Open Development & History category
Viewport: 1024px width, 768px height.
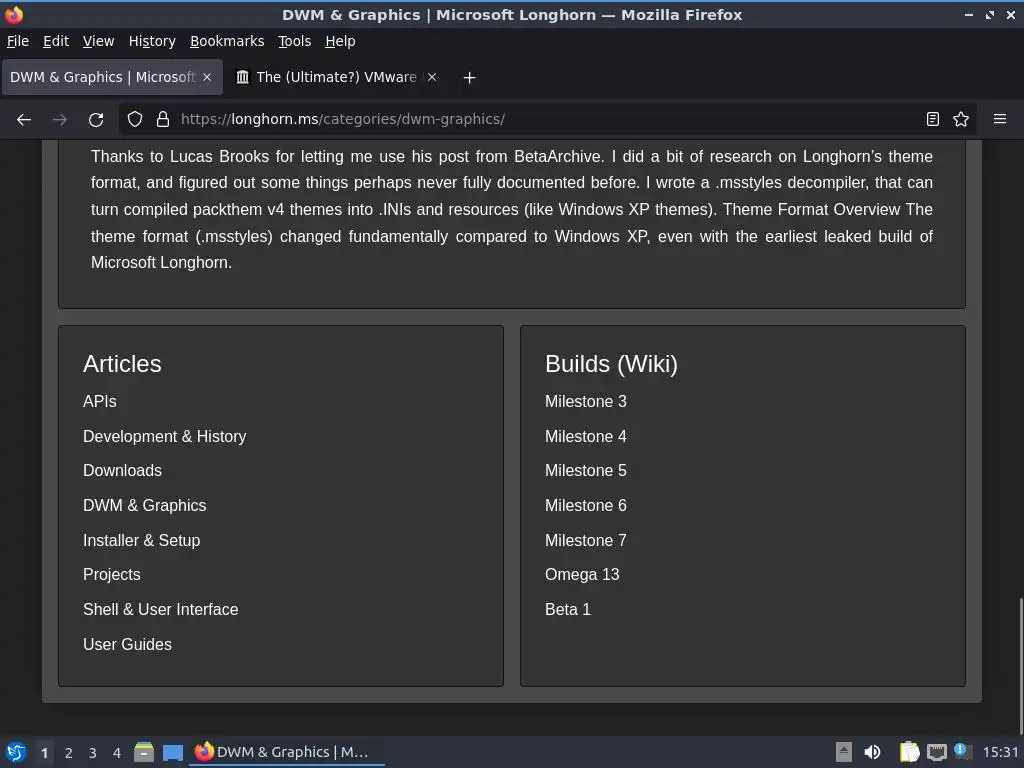point(165,436)
